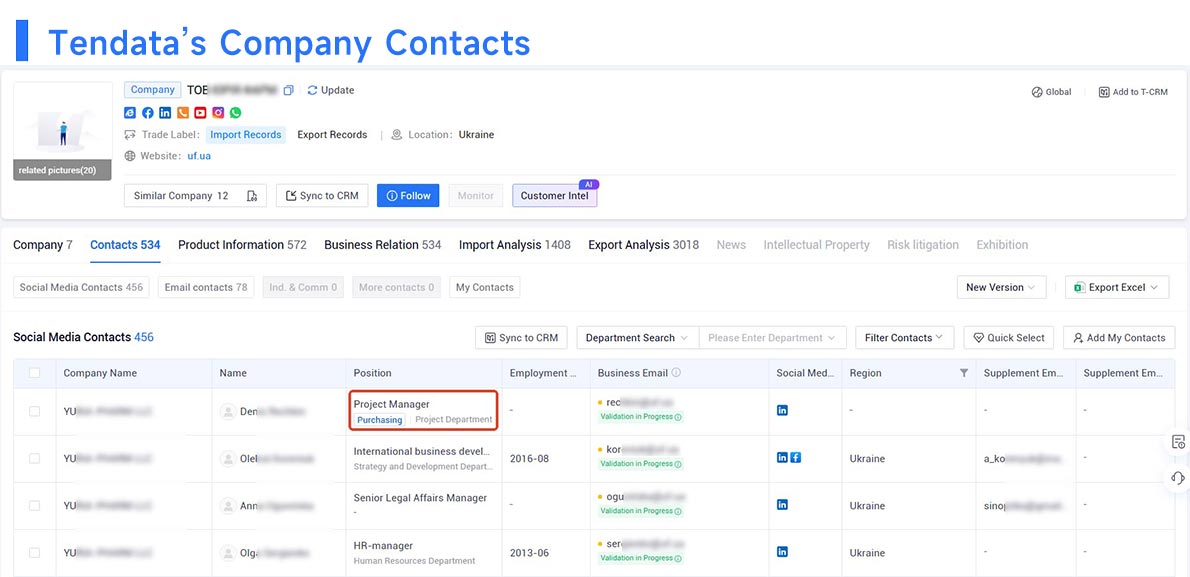
Task: Select the Export Records trade label
Action: [332, 134]
